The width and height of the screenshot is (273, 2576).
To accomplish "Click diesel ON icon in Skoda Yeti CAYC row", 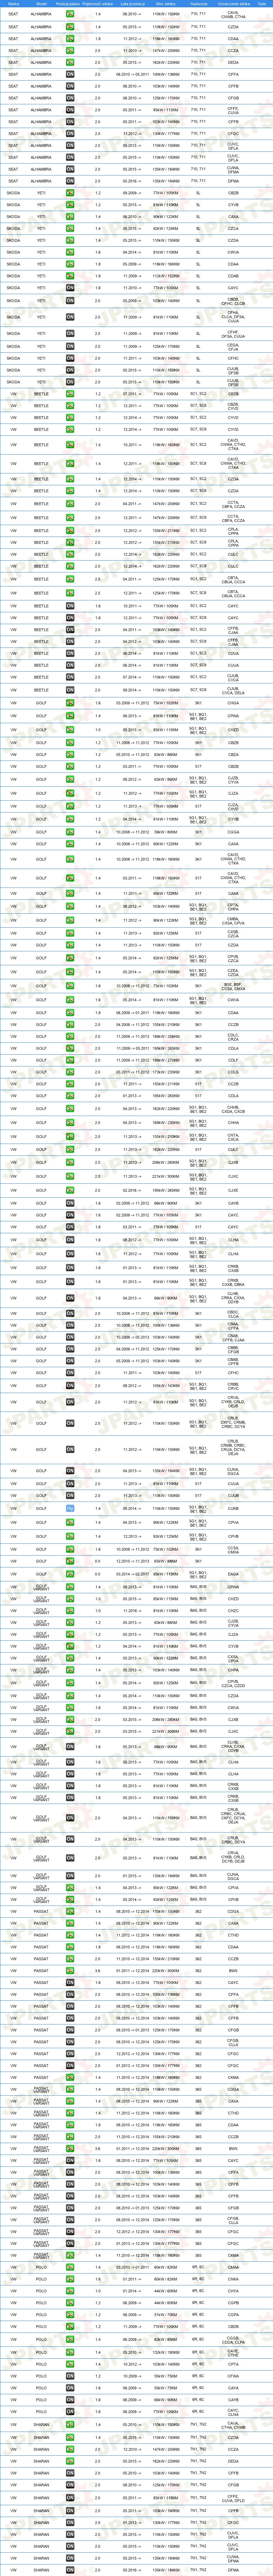I will (70, 288).
